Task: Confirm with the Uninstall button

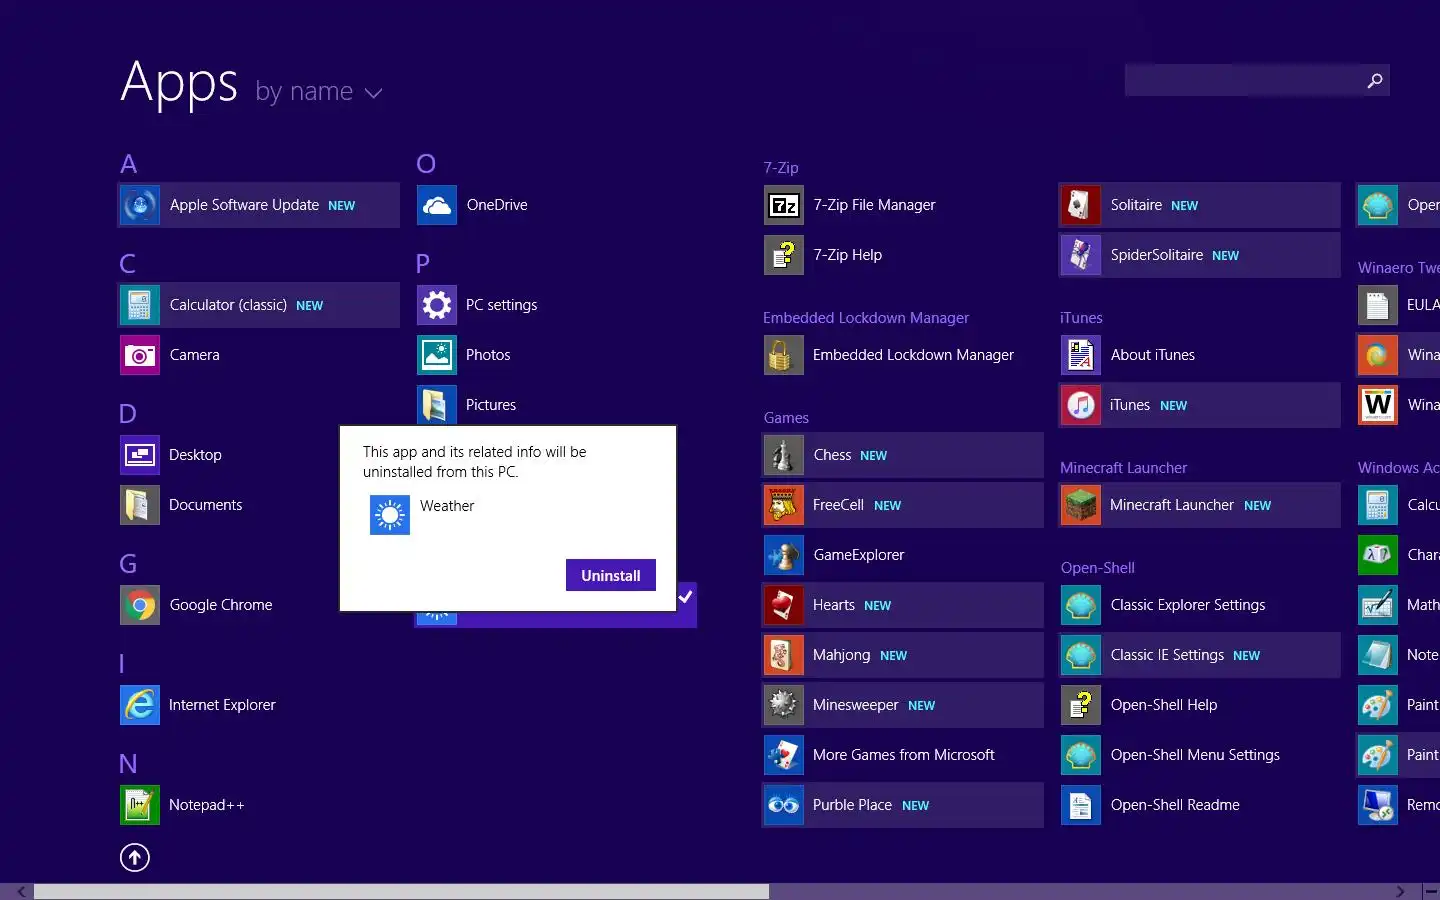Action: tap(611, 575)
